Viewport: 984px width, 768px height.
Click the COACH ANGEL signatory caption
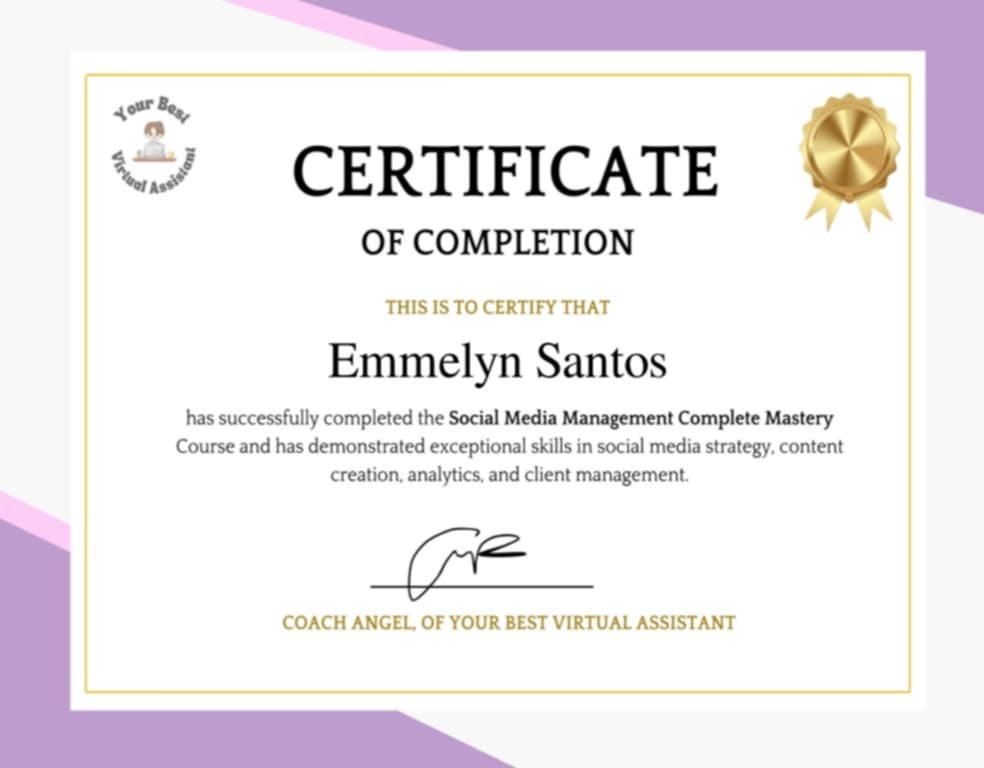(509, 622)
